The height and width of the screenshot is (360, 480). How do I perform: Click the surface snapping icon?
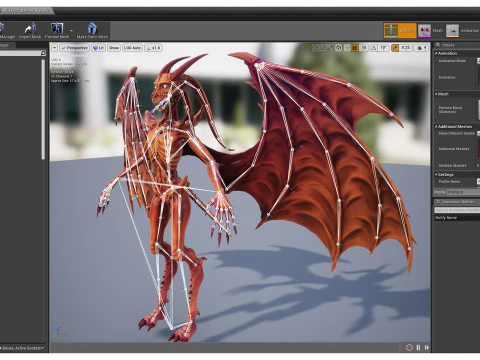tap(347, 48)
